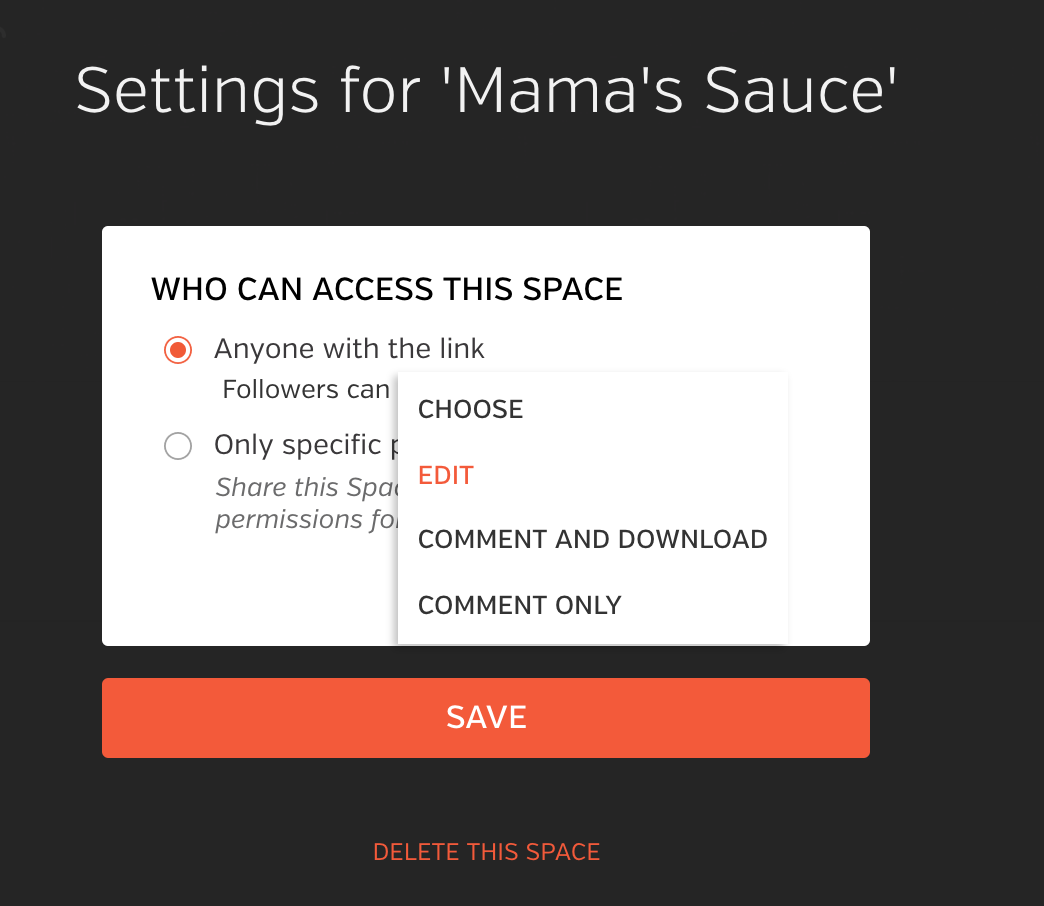Click the 'Anyone with the link' label
The image size is (1044, 906).
pyautogui.click(x=349, y=349)
